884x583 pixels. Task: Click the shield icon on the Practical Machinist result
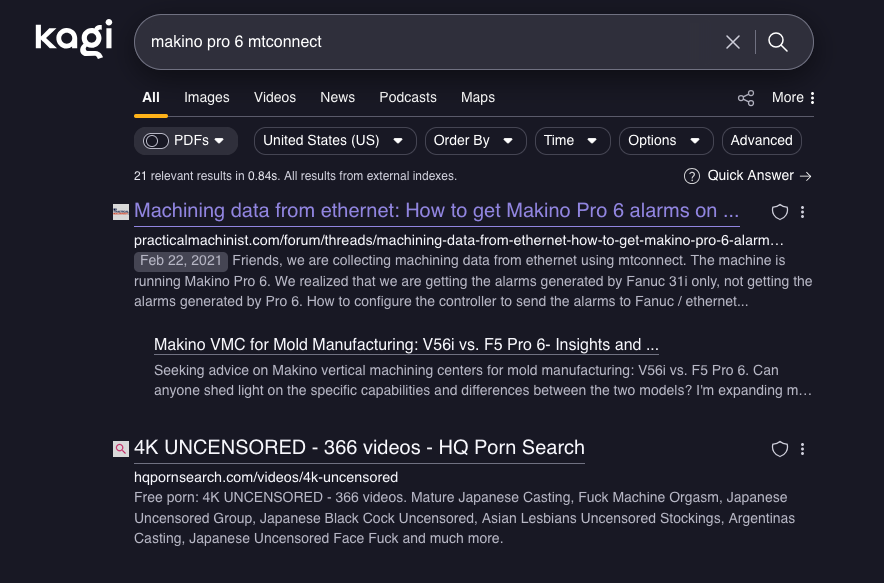(780, 212)
